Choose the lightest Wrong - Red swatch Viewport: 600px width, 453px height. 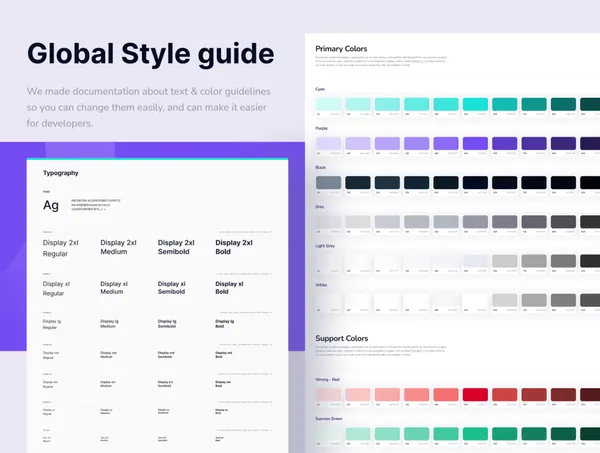[328, 394]
